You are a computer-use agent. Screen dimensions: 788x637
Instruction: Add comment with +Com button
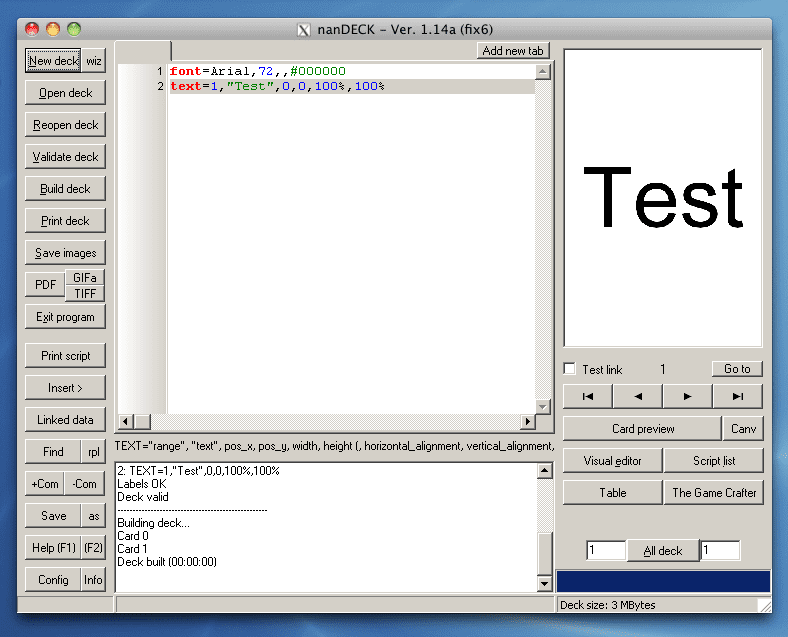[45, 484]
